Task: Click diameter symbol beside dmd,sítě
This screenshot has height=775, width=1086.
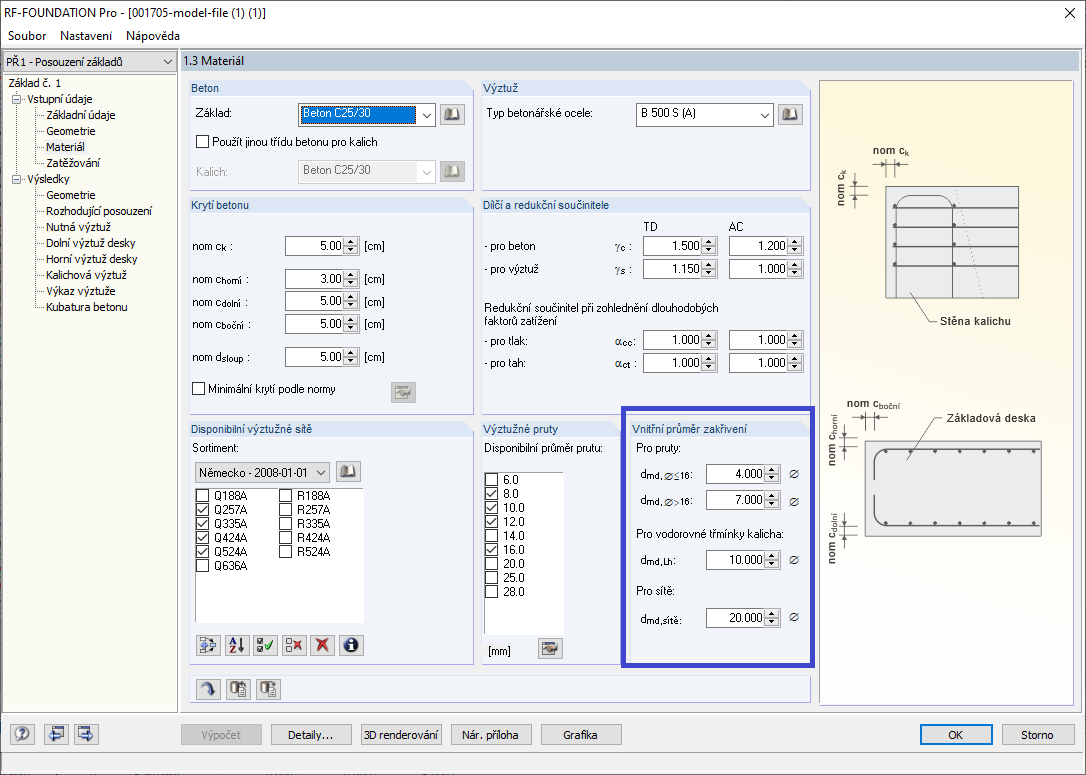Action: tap(794, 617)
